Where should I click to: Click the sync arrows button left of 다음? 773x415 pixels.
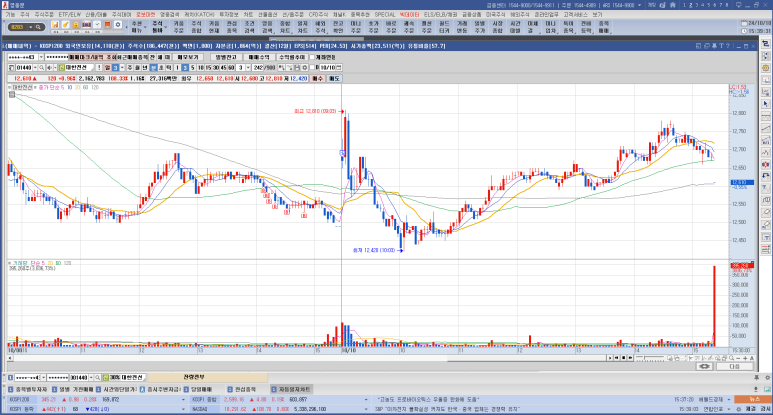coord(704,367)
